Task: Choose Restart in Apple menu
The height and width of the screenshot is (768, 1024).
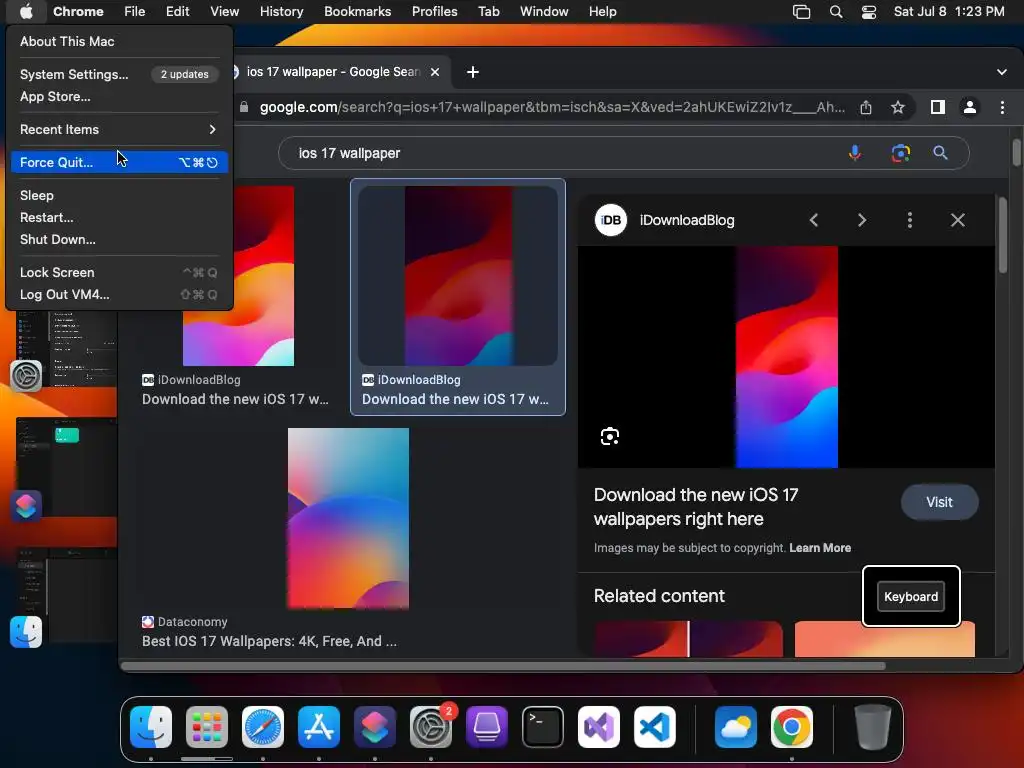Action: coord(119,217)
